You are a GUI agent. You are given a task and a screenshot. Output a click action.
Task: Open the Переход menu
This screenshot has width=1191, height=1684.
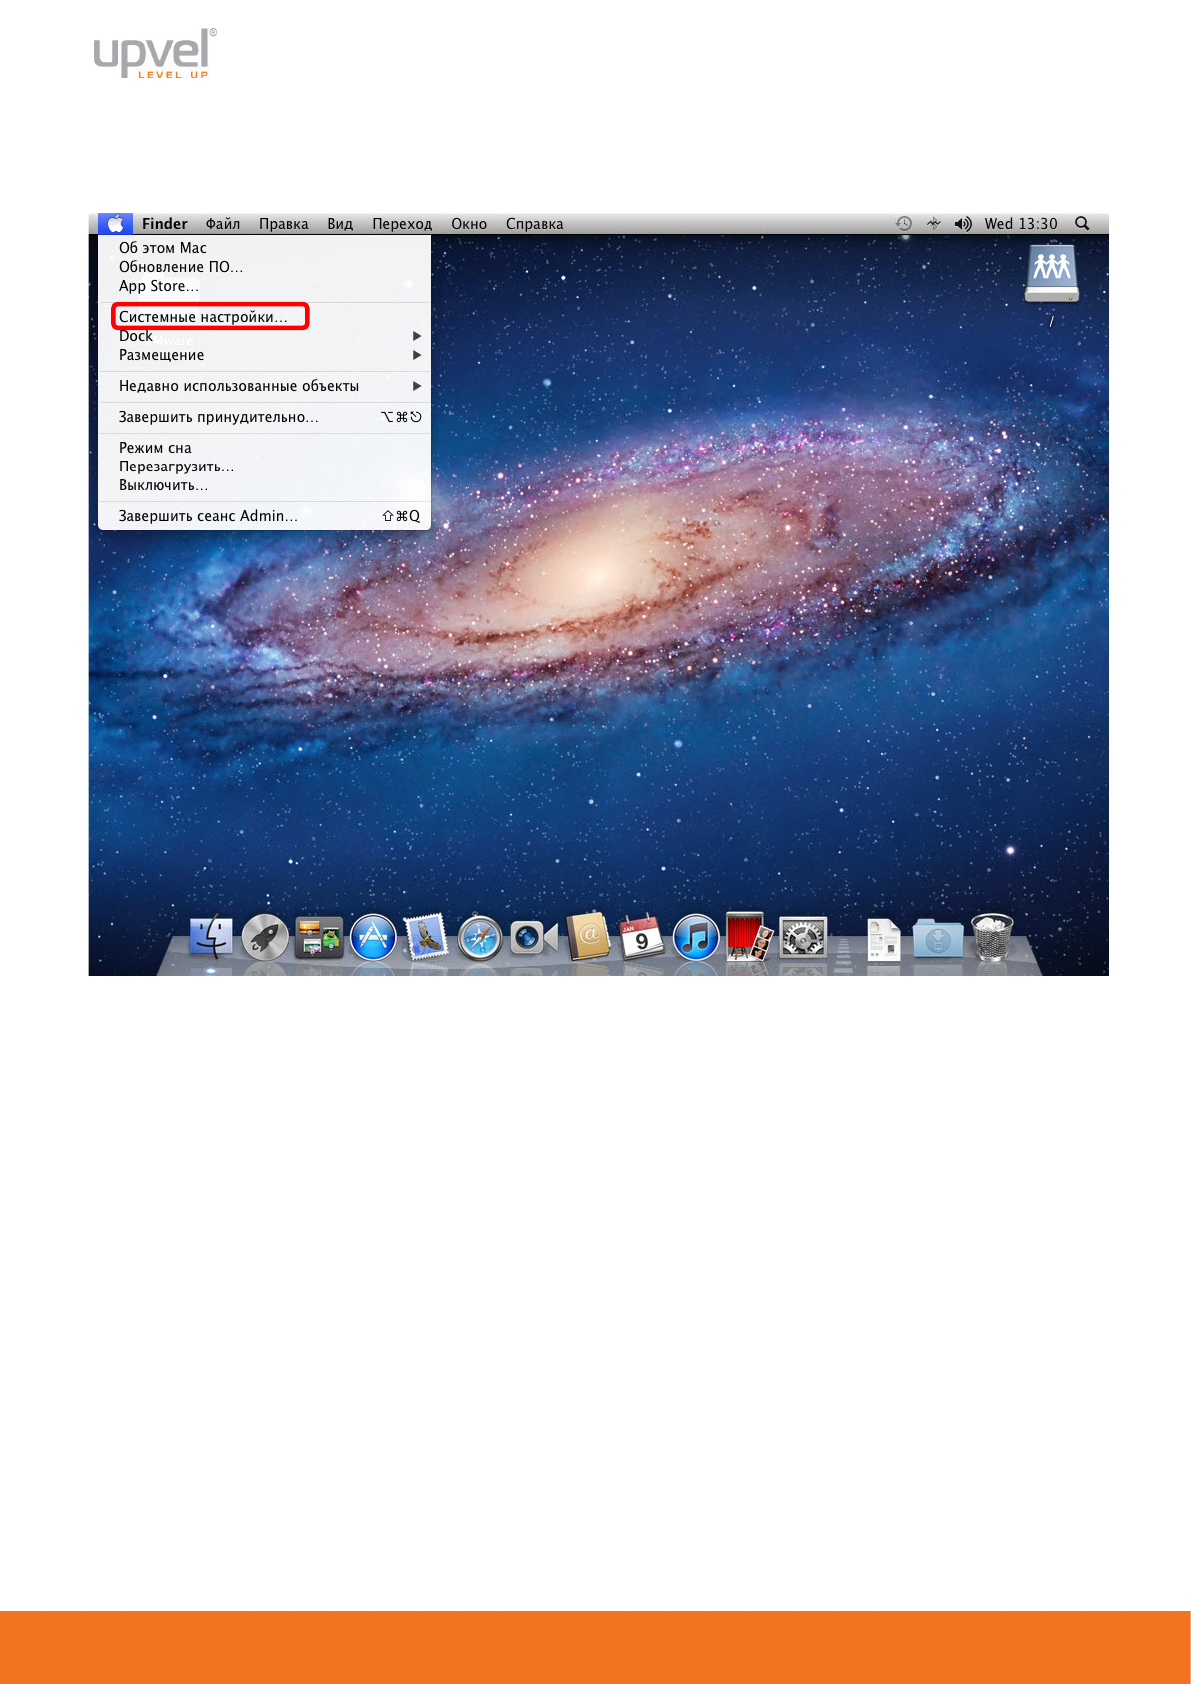coord(402,224)
